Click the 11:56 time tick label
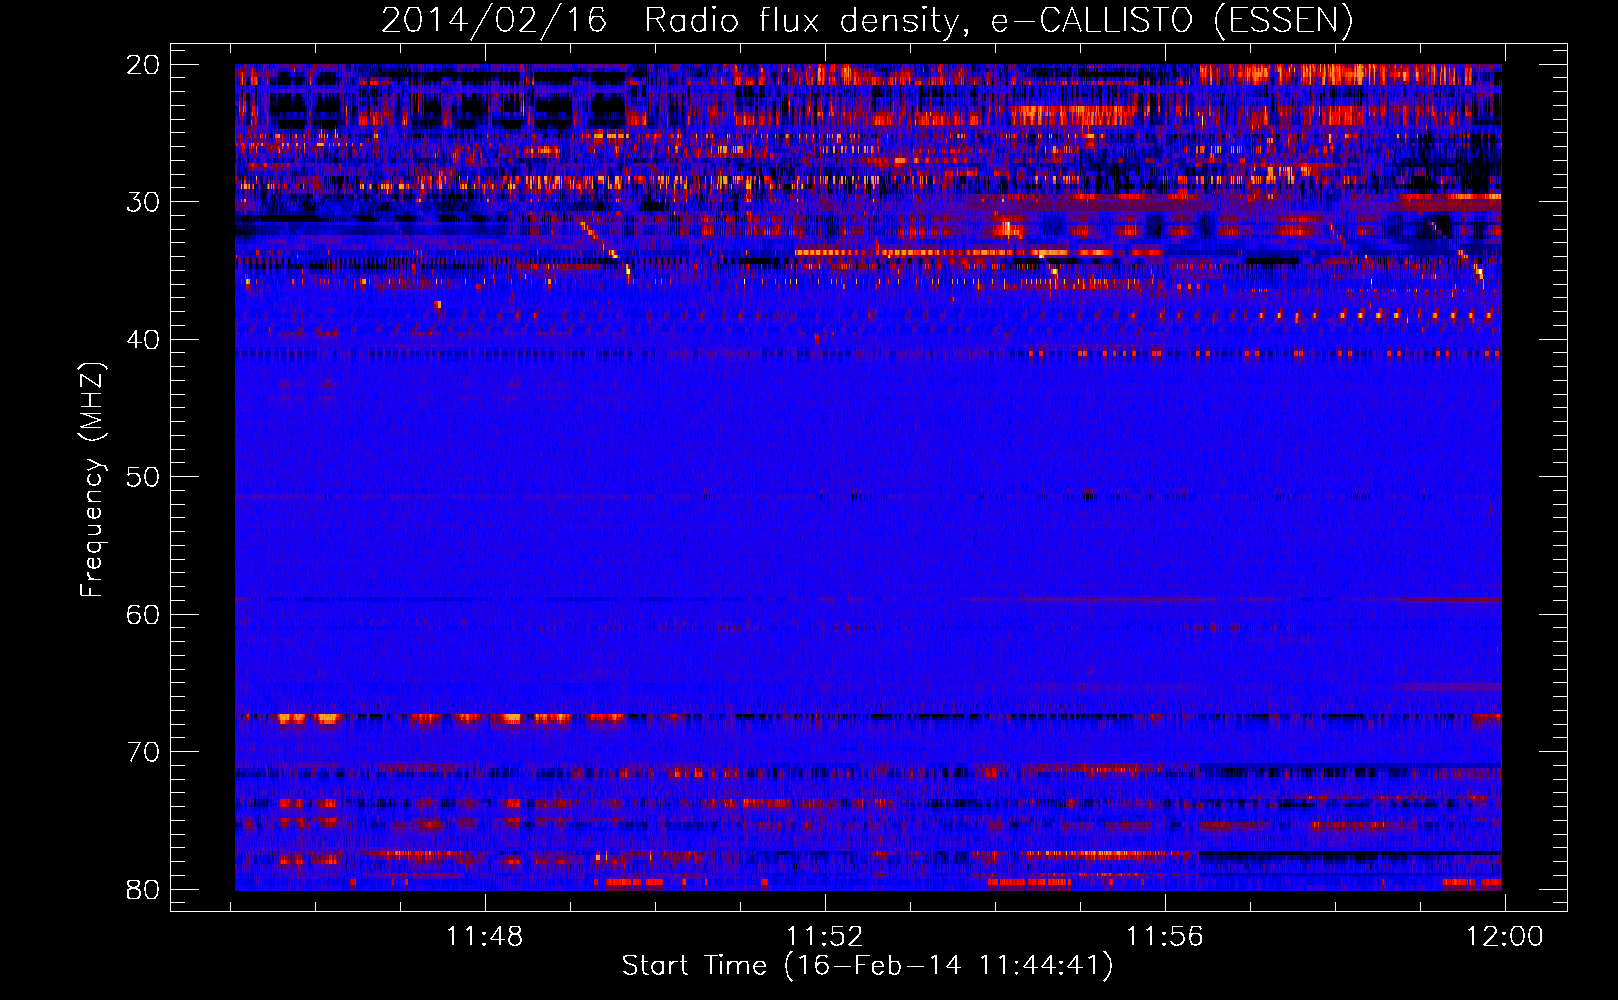1618x1000 pixels. click(x=1165, y=937)
